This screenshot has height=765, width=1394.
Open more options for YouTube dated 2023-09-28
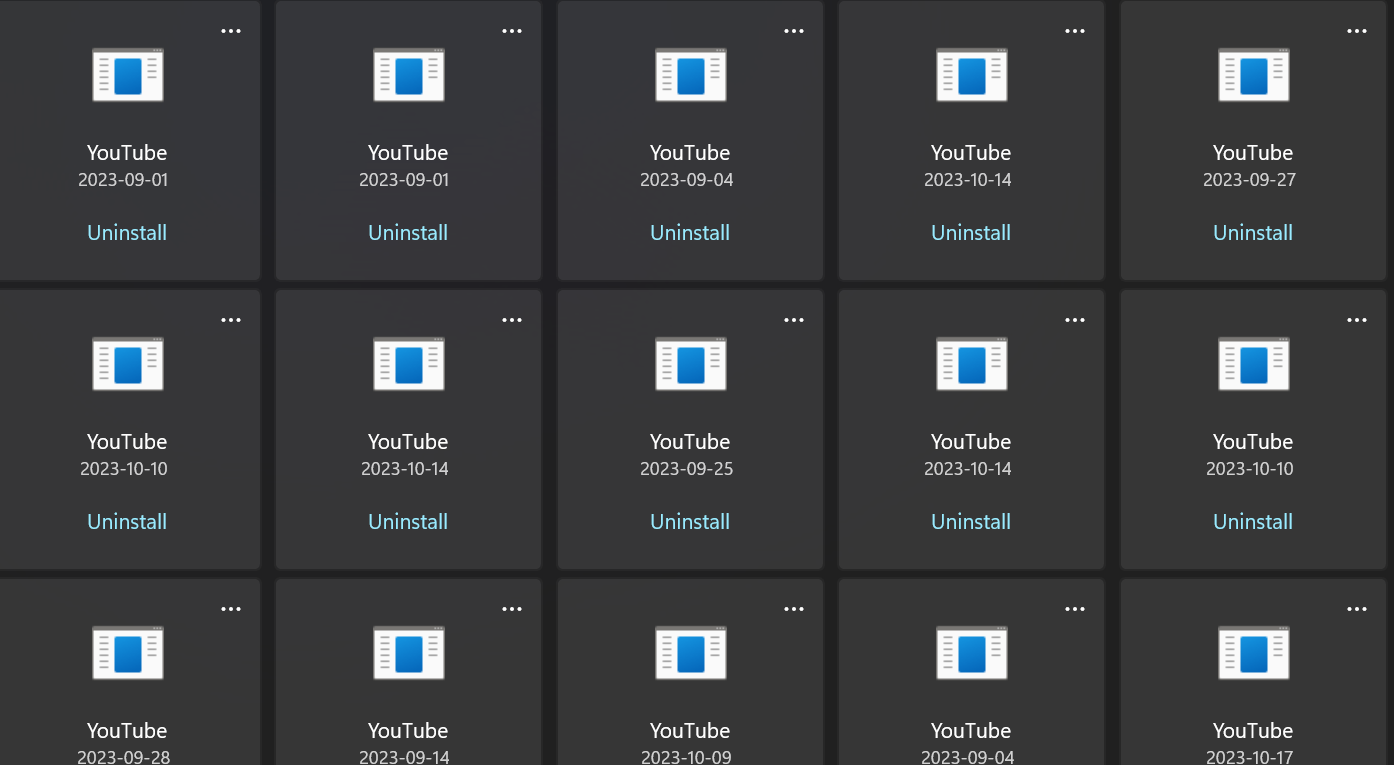231,609
